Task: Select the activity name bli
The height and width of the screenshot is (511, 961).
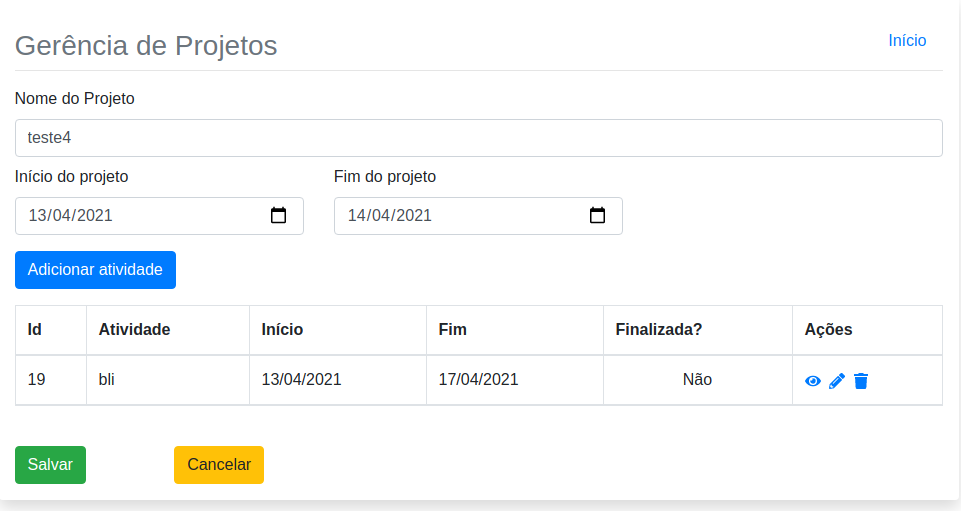Action: (x=107, y=380)
